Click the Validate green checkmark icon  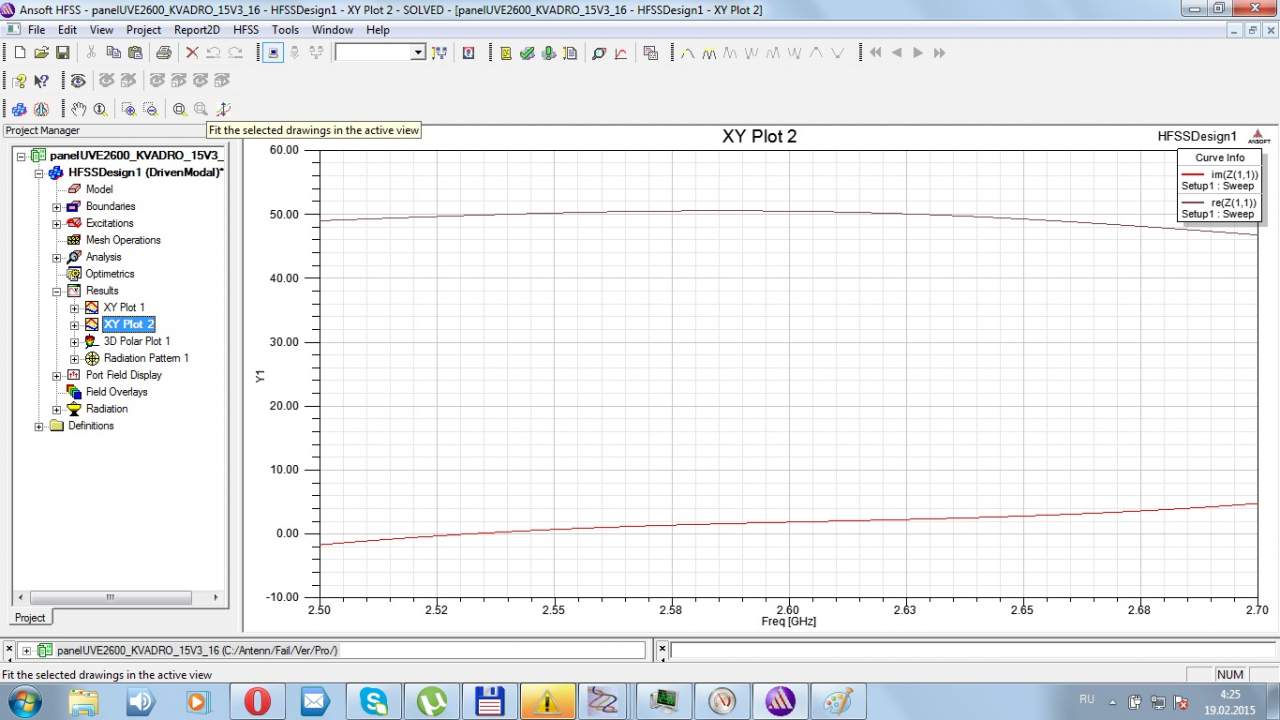pos(527,53)
